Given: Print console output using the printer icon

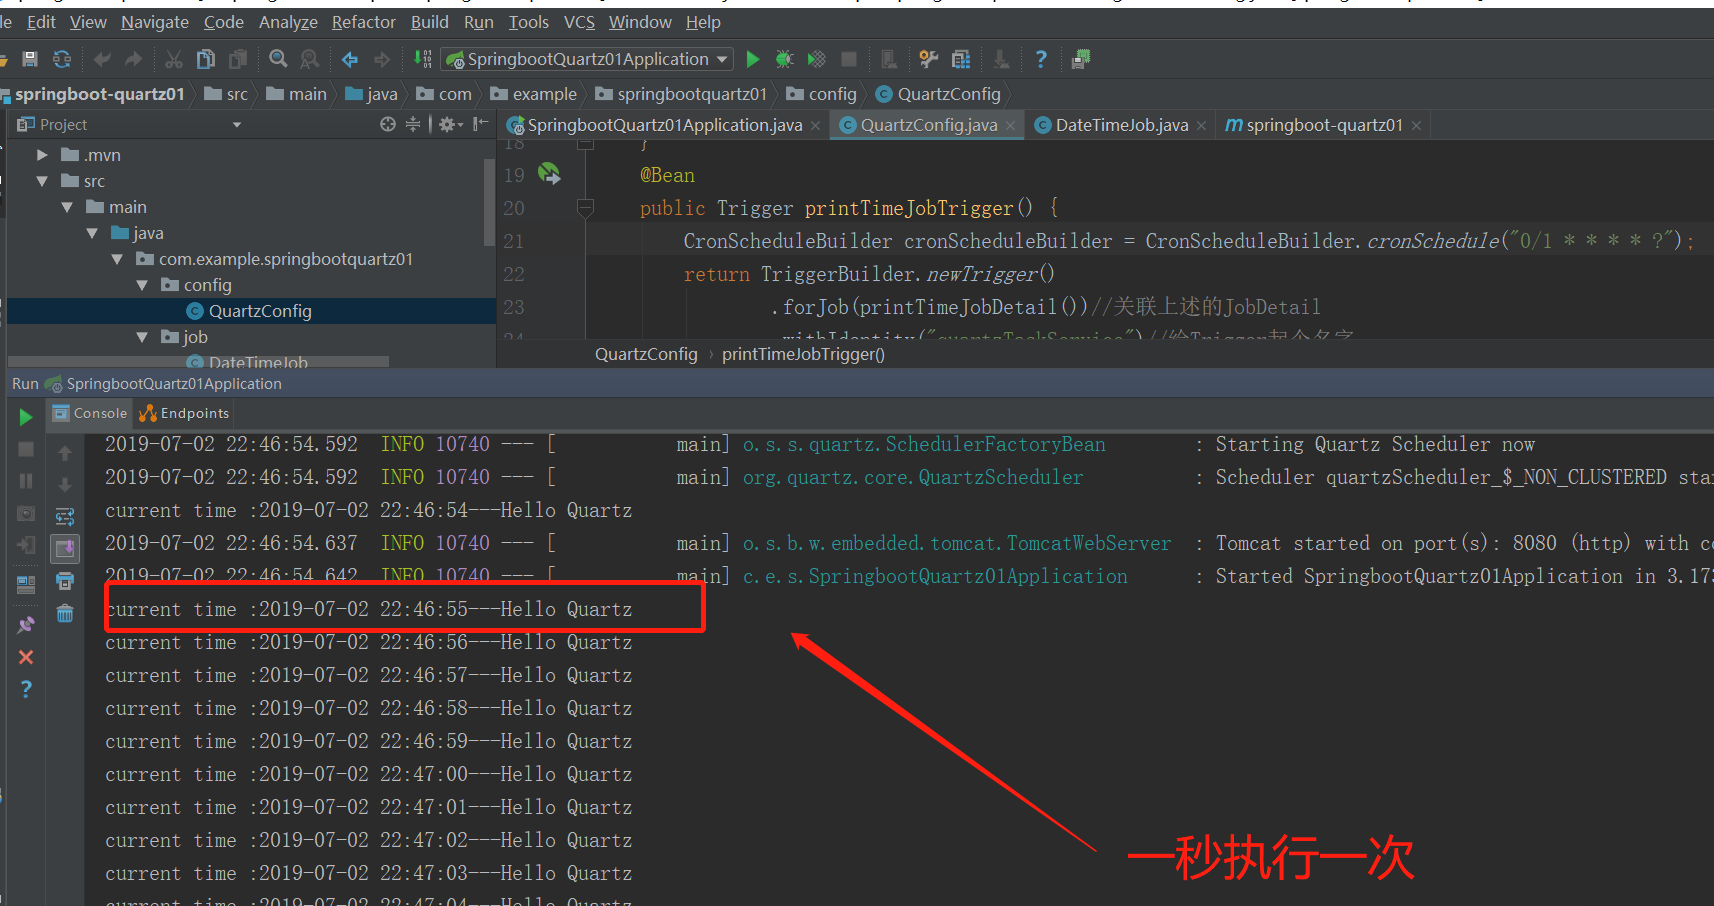Looking at the screenshot, I should pos(65,582).
